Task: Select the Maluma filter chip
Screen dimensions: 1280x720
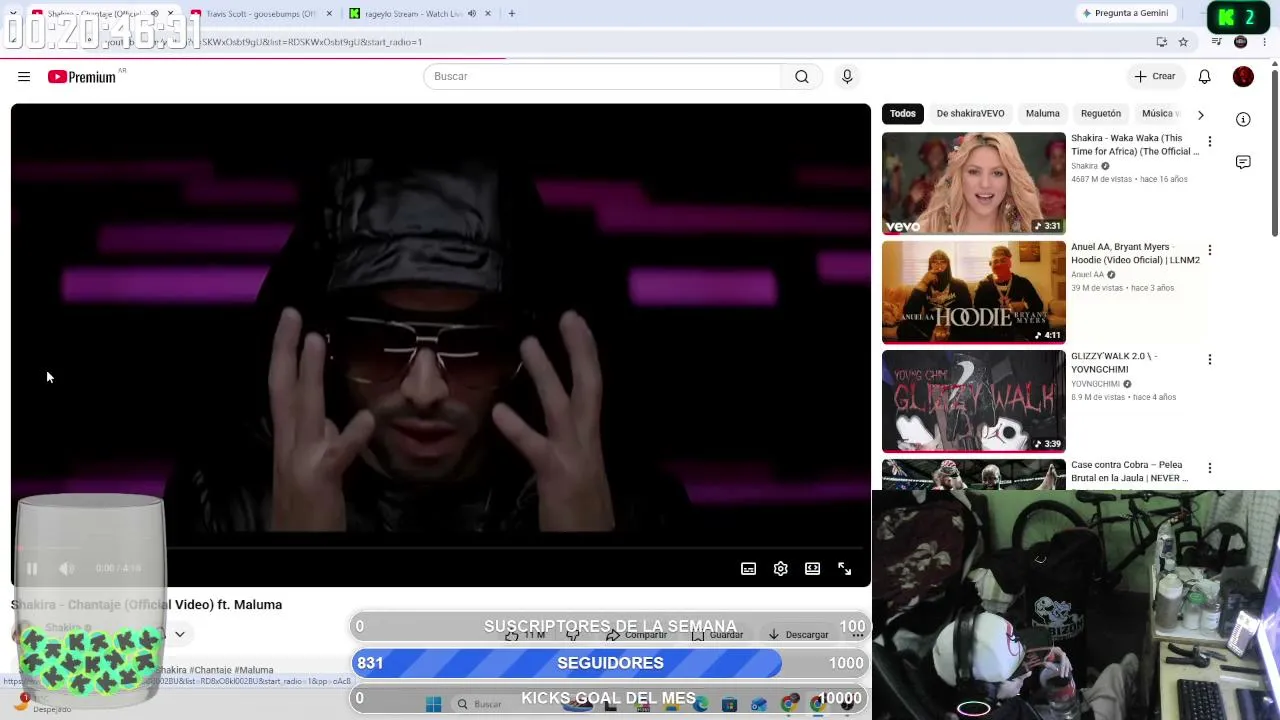Action: tap(1042, 114)
